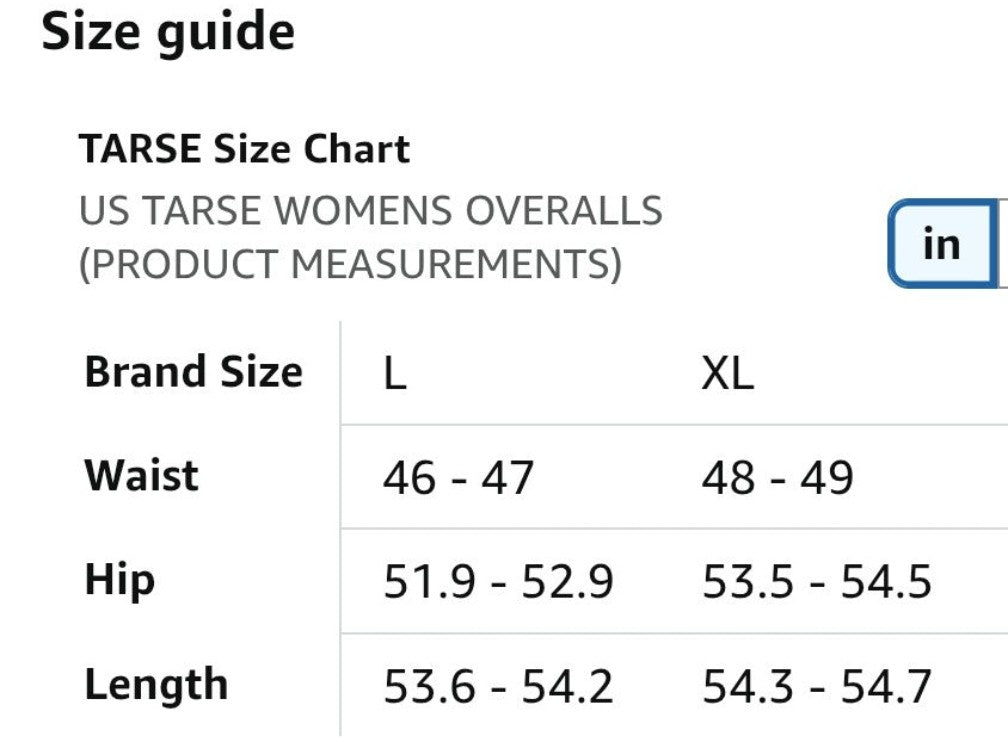Viewport: 1008px width, 737px height.
Task: Click the "Brand Size" row header
Action: (193, 372)
